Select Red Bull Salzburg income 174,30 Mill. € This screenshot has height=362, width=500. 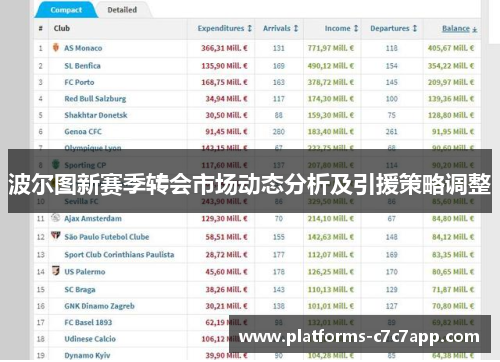click(x=330, y=99)
